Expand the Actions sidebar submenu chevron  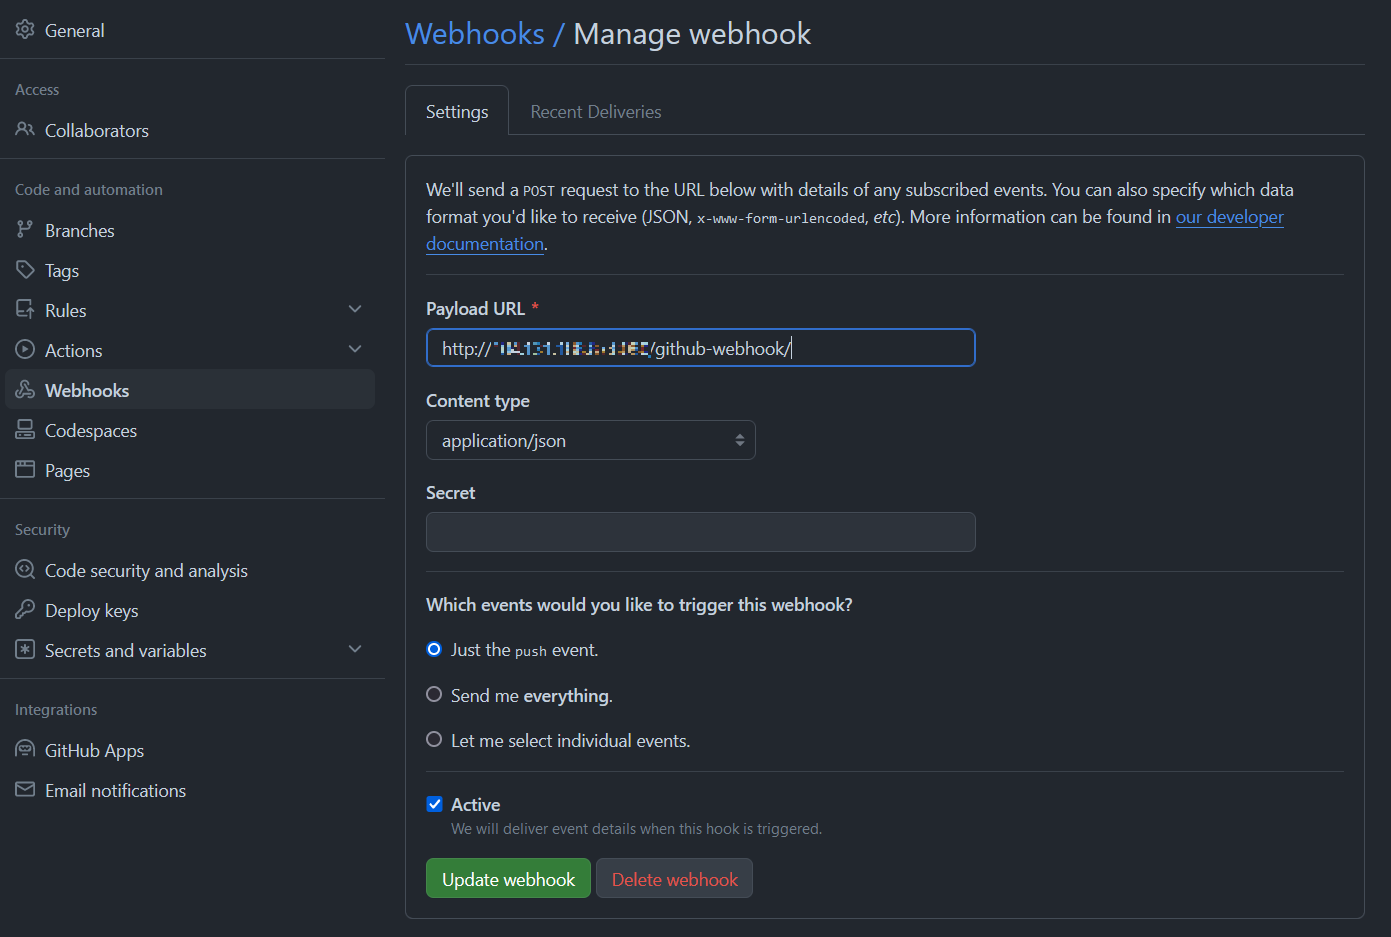[x=355, y=349]
